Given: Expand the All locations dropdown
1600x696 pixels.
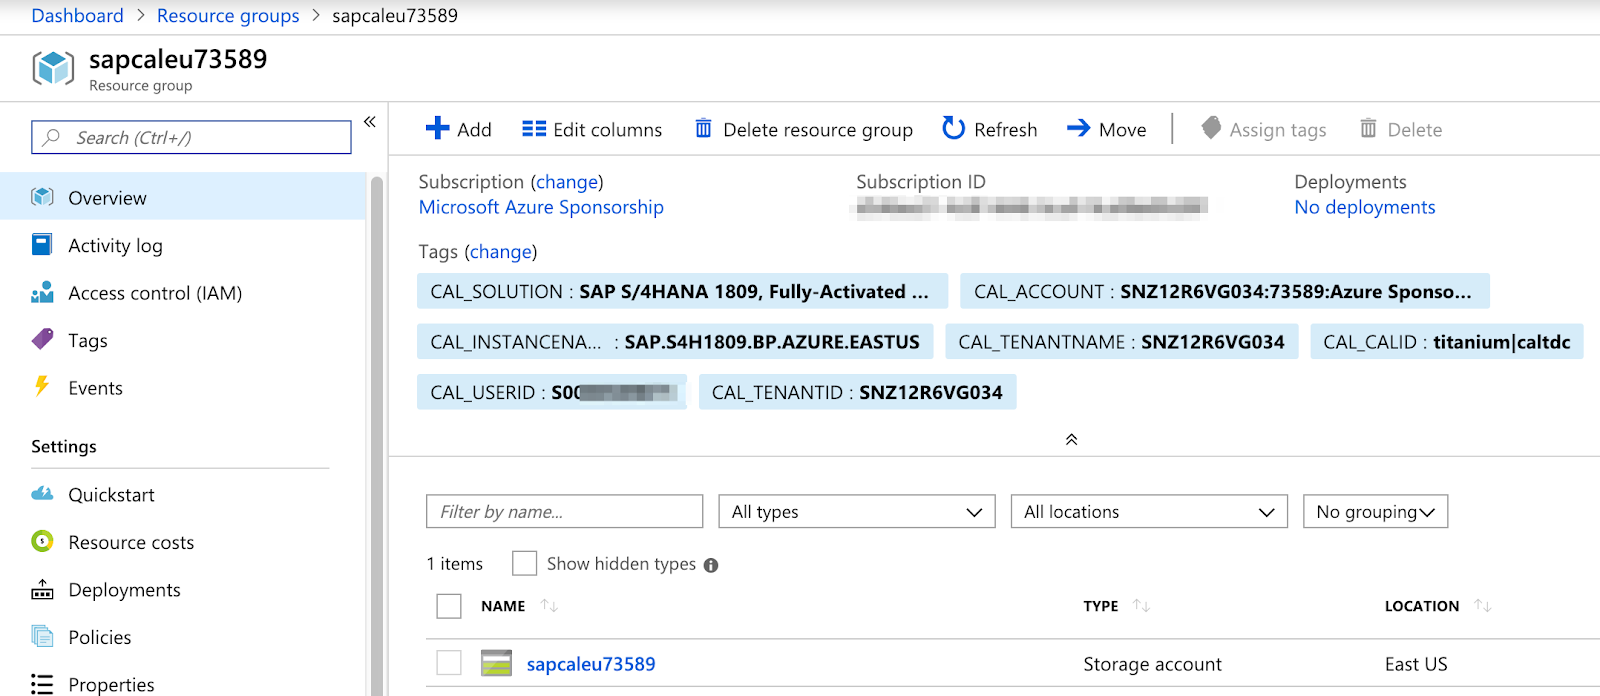Looking at the screenshot, I should pos(1149,512).
